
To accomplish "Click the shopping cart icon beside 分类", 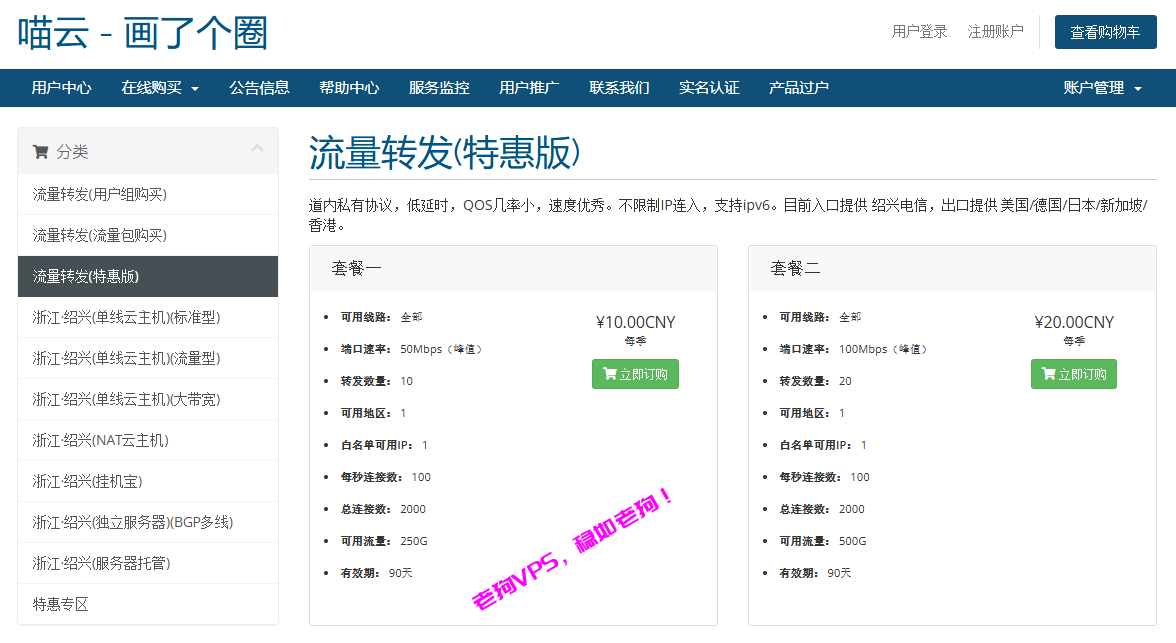I will (40, 152).
